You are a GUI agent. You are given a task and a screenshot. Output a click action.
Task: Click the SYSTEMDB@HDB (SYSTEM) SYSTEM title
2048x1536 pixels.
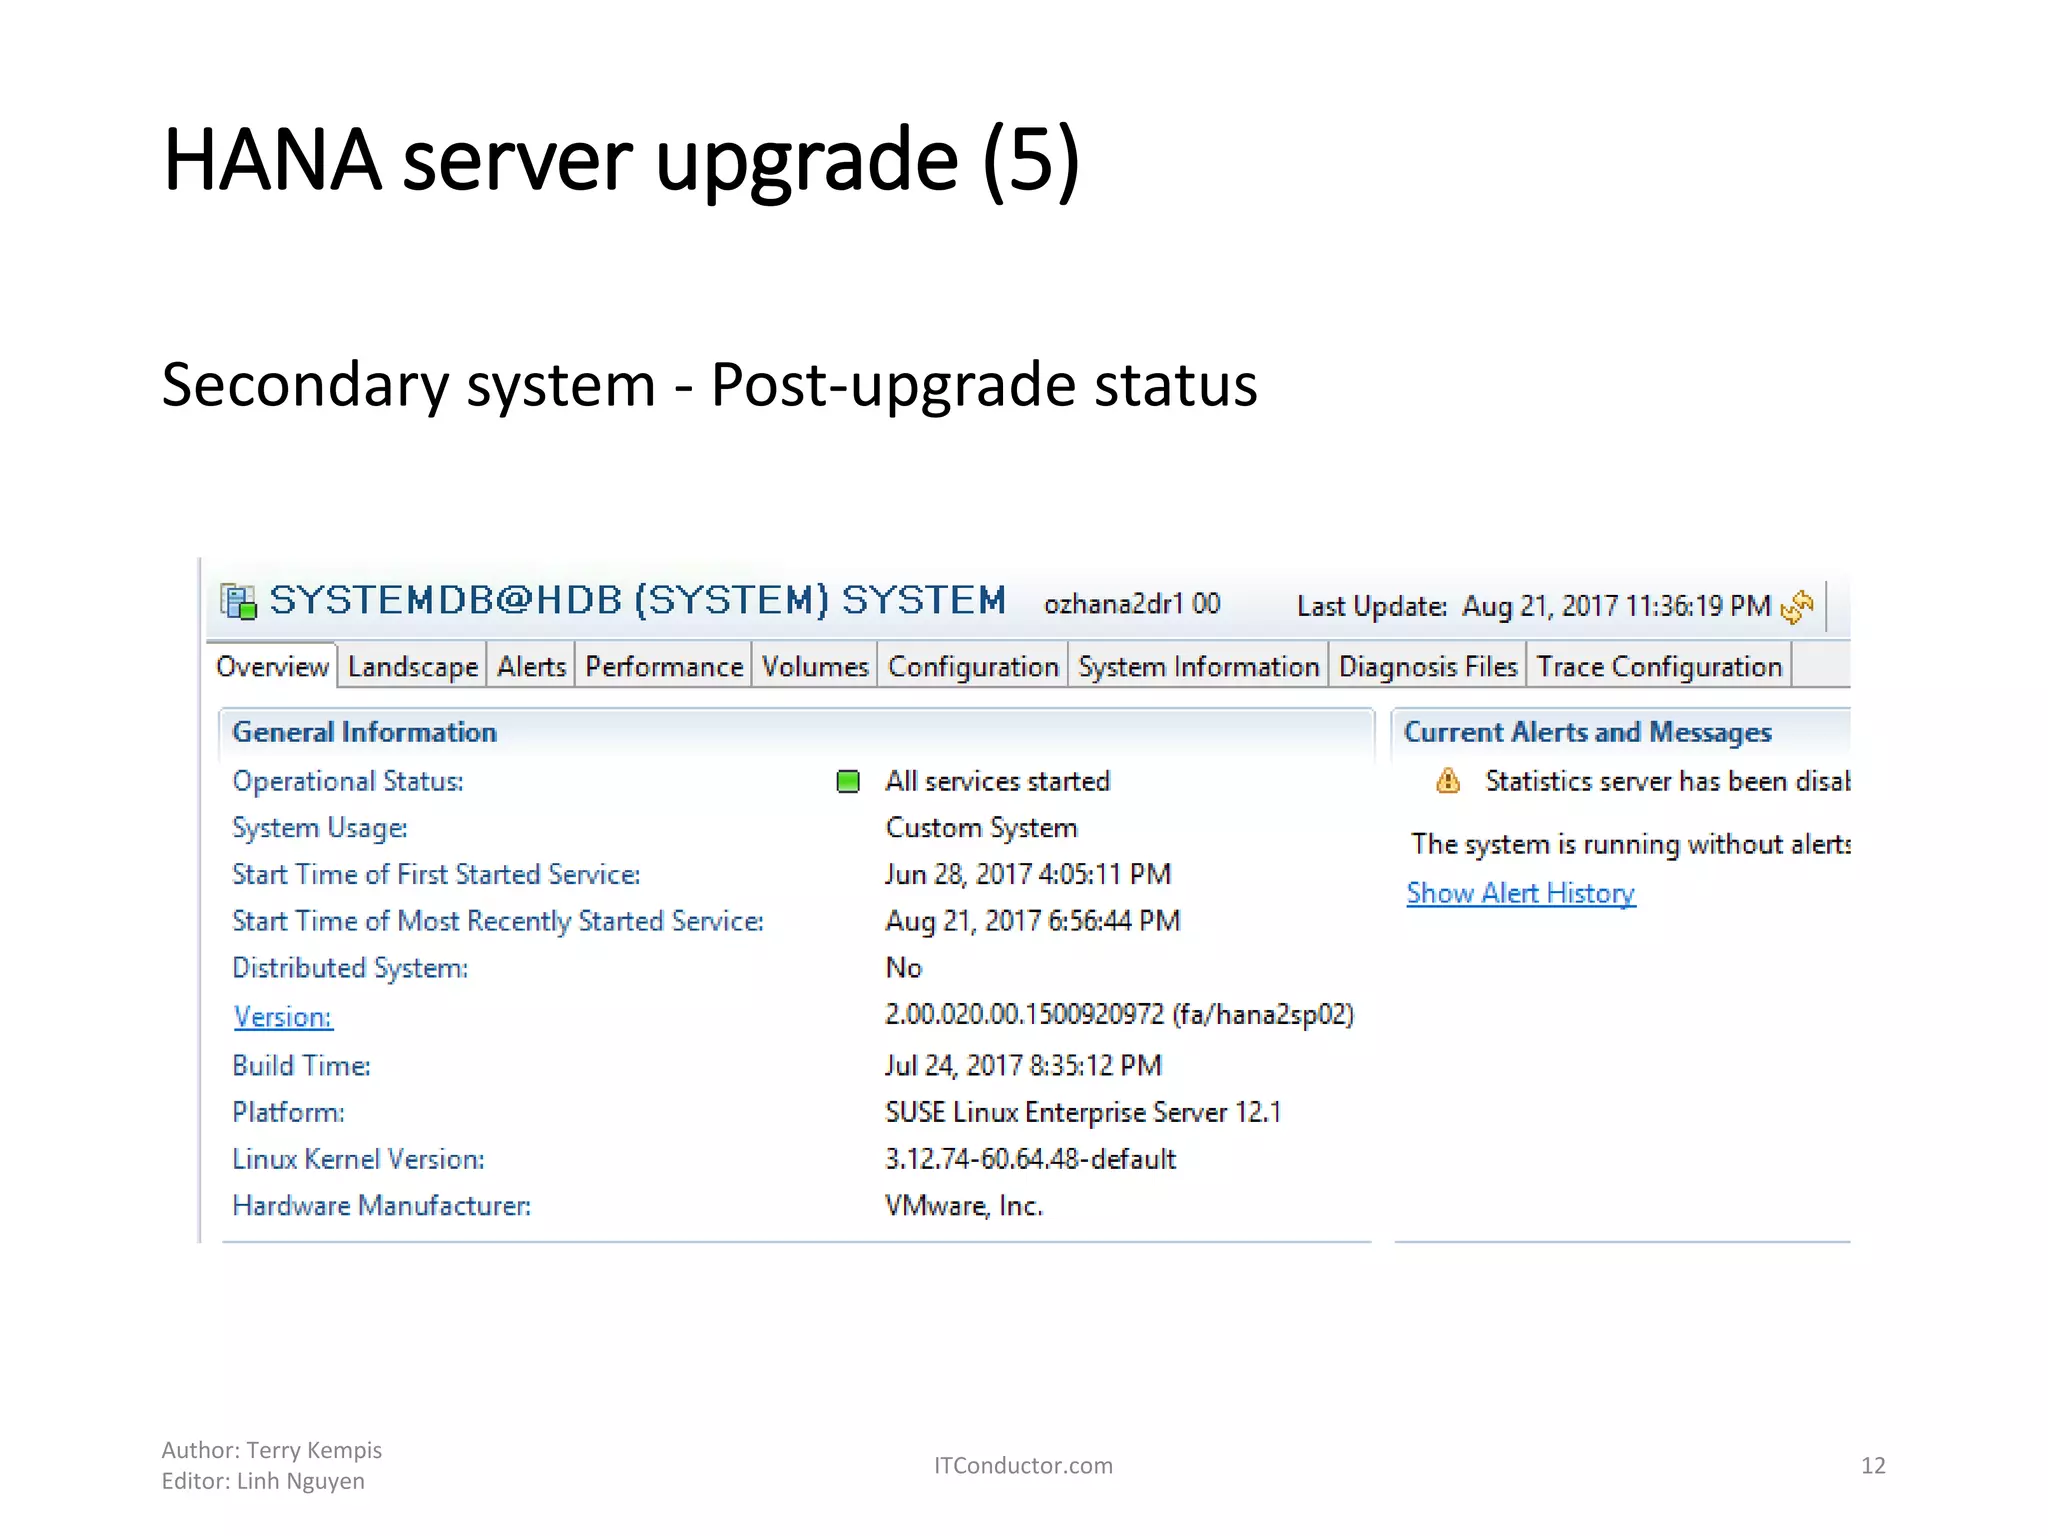tap(638, 601)
